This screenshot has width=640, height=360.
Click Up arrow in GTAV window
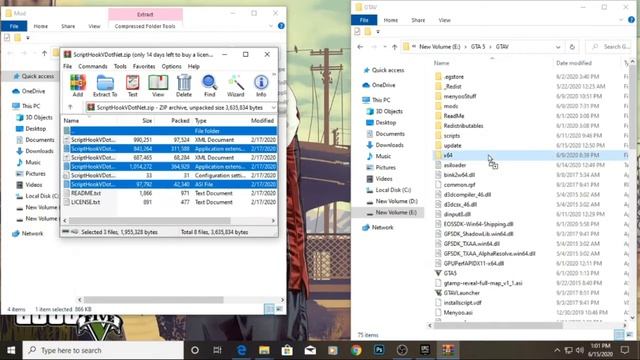coord(394,47)
